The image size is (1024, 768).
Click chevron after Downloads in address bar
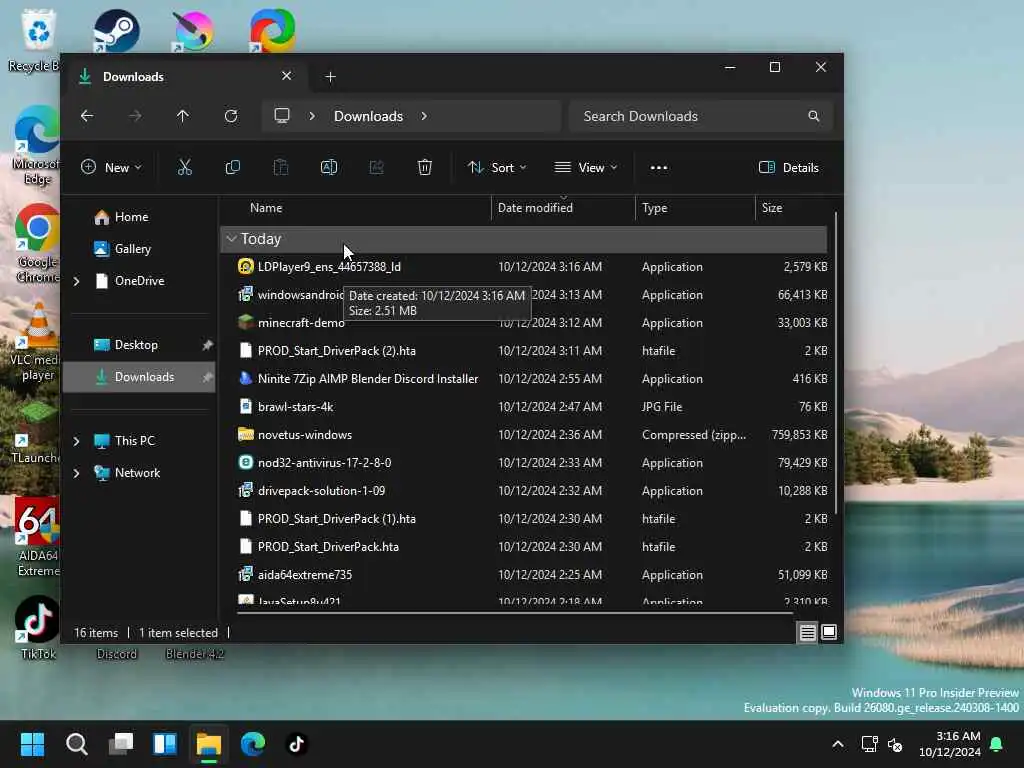click(424, 116)
